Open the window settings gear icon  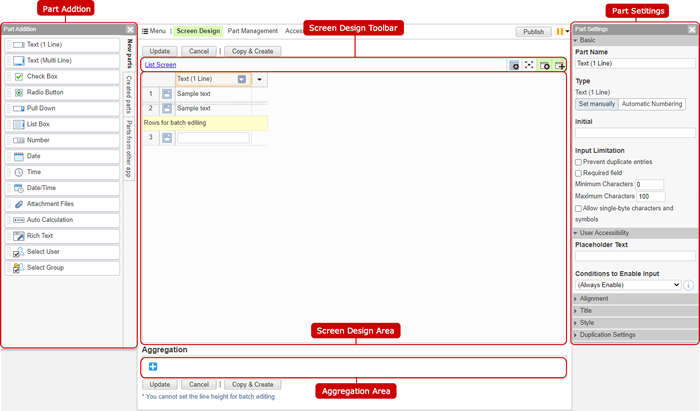coord(544,65)
